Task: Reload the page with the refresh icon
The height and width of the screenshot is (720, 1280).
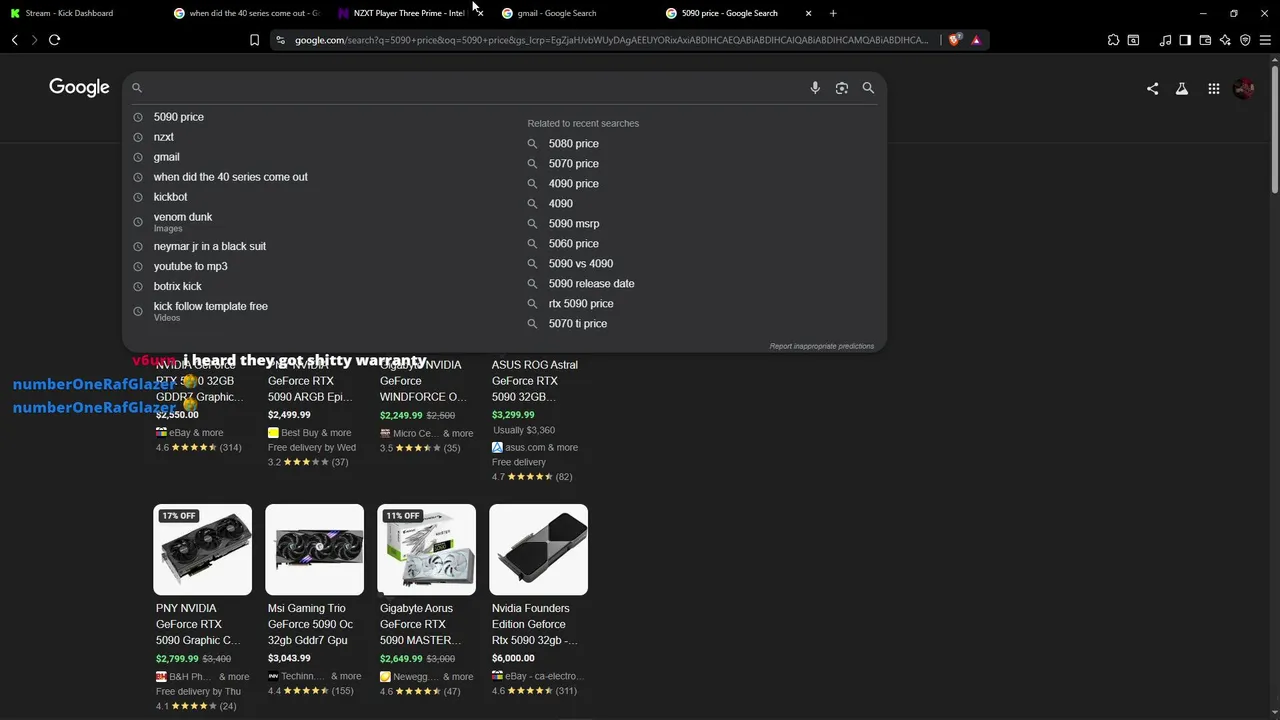Action: 54,40
